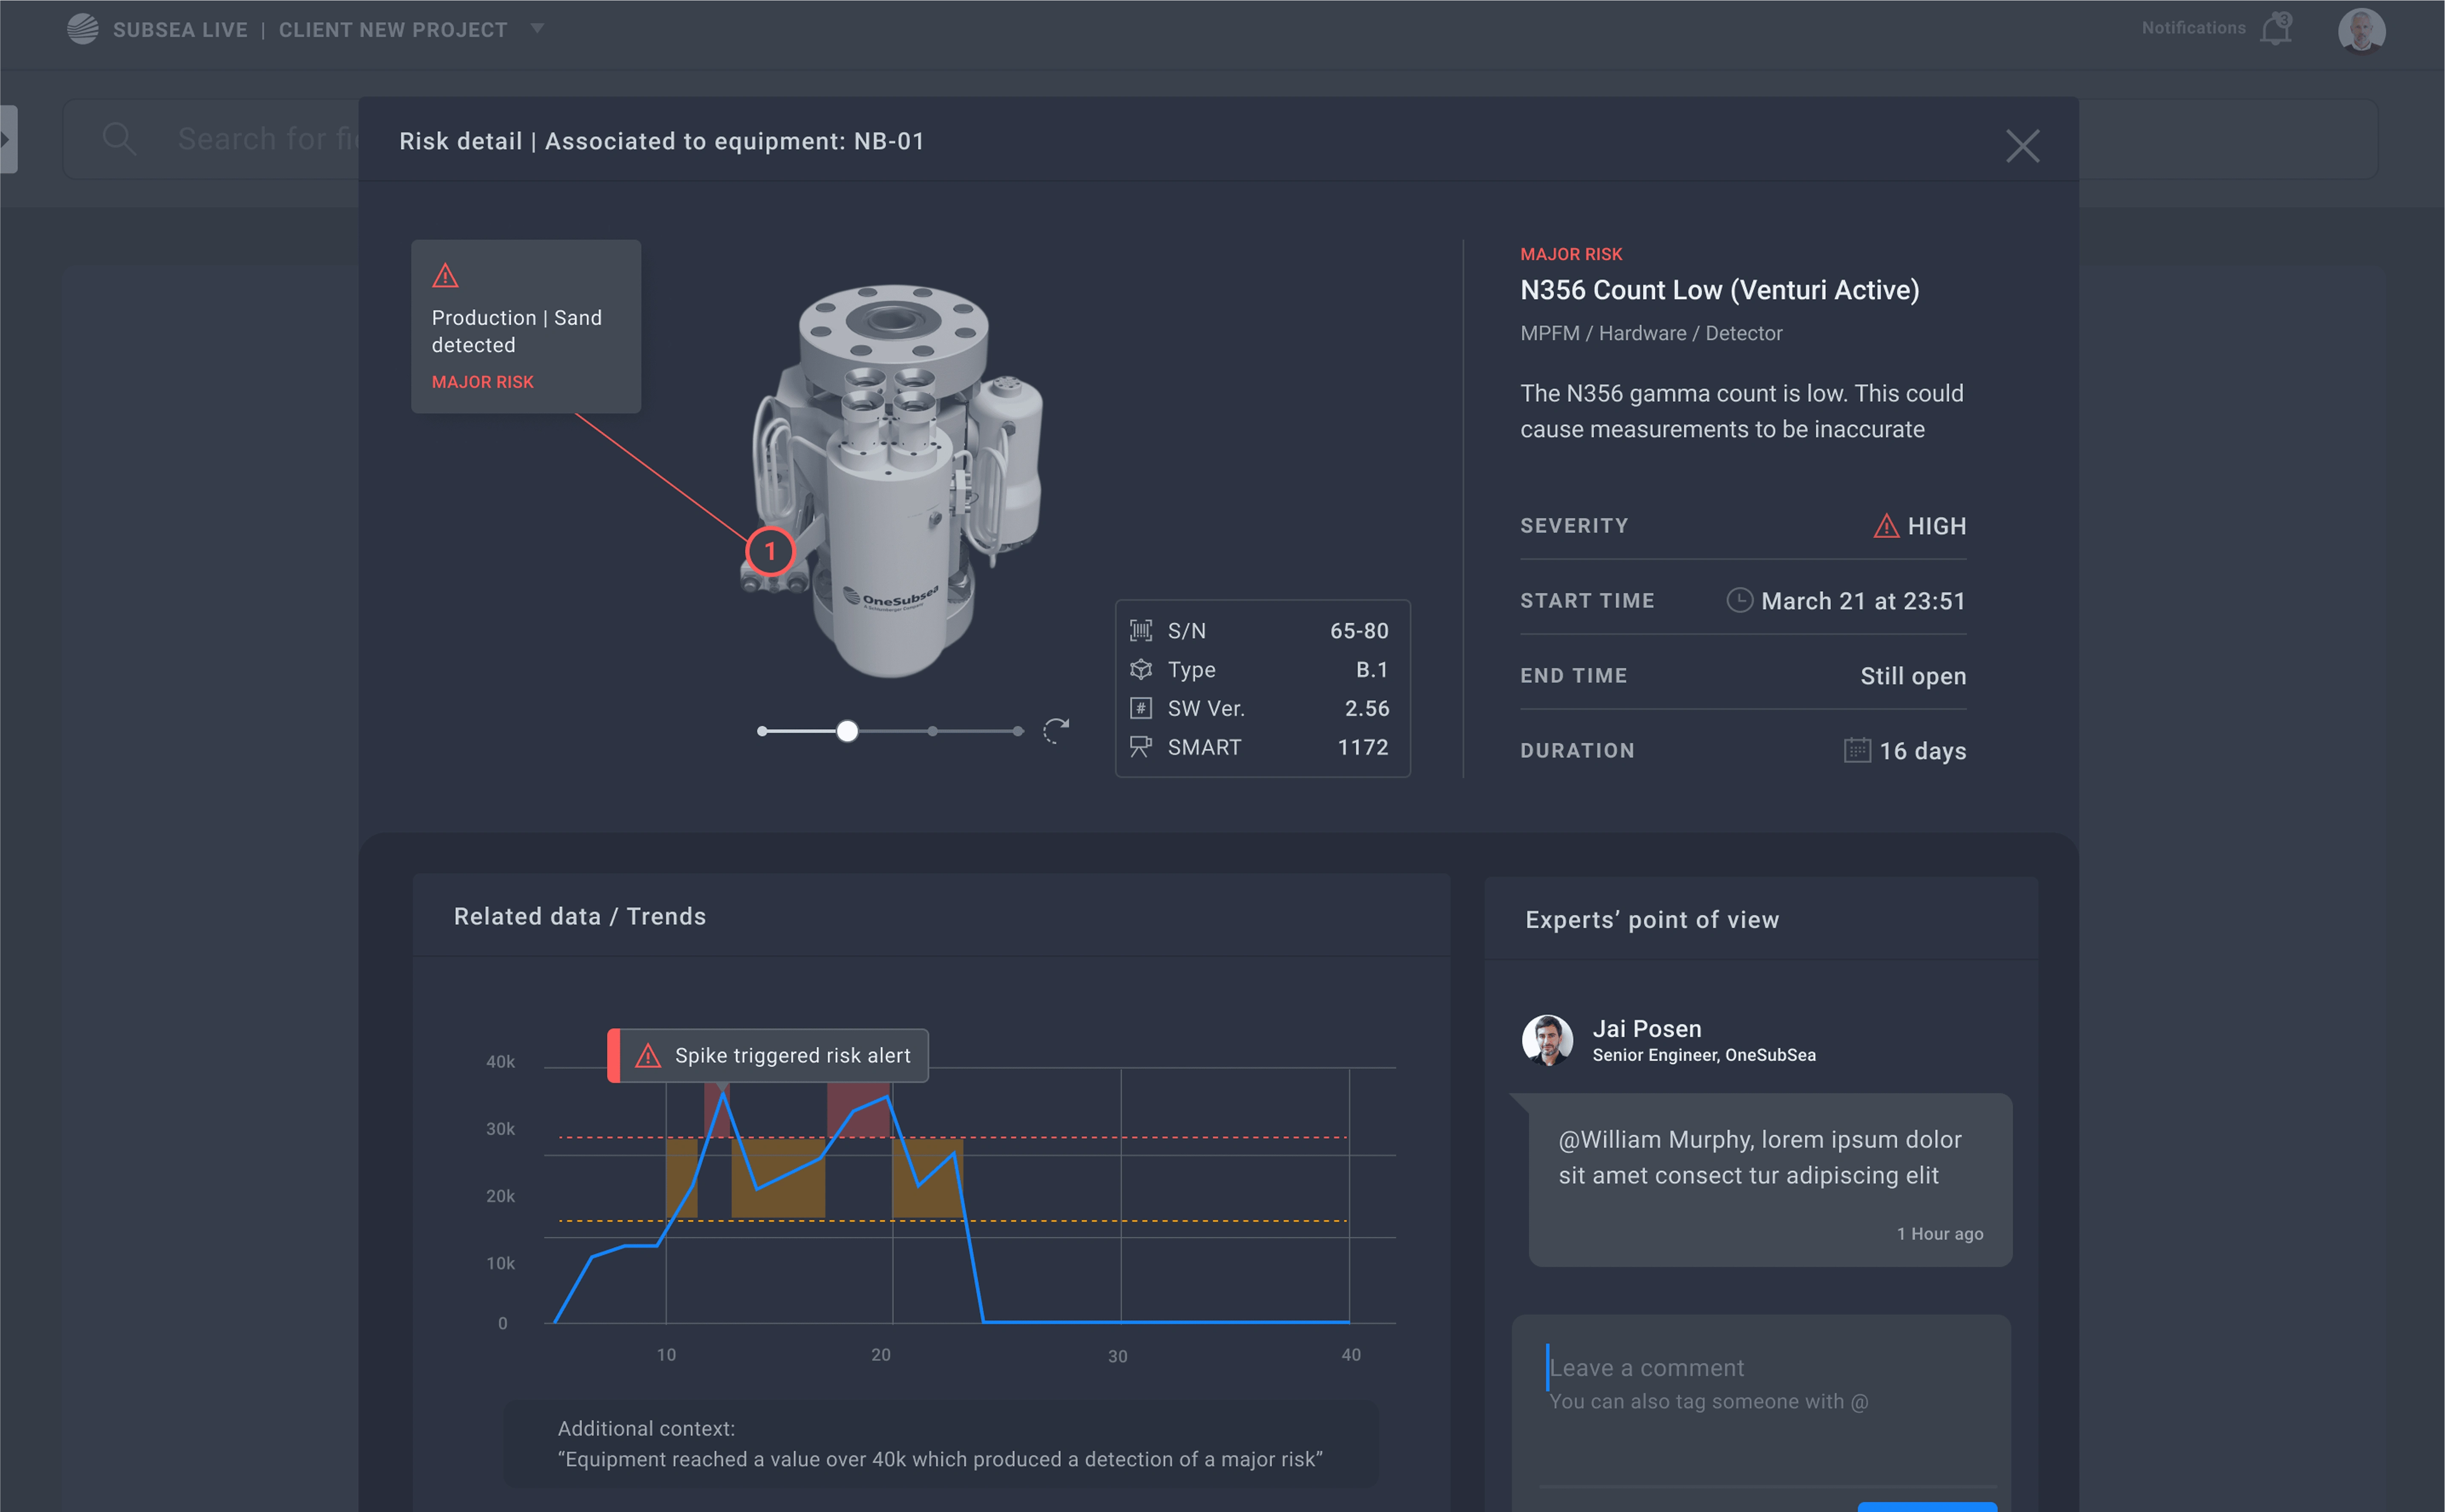Click the cube icon next to Type
Screen dimensions: 2445x1512
[1141, 669]
